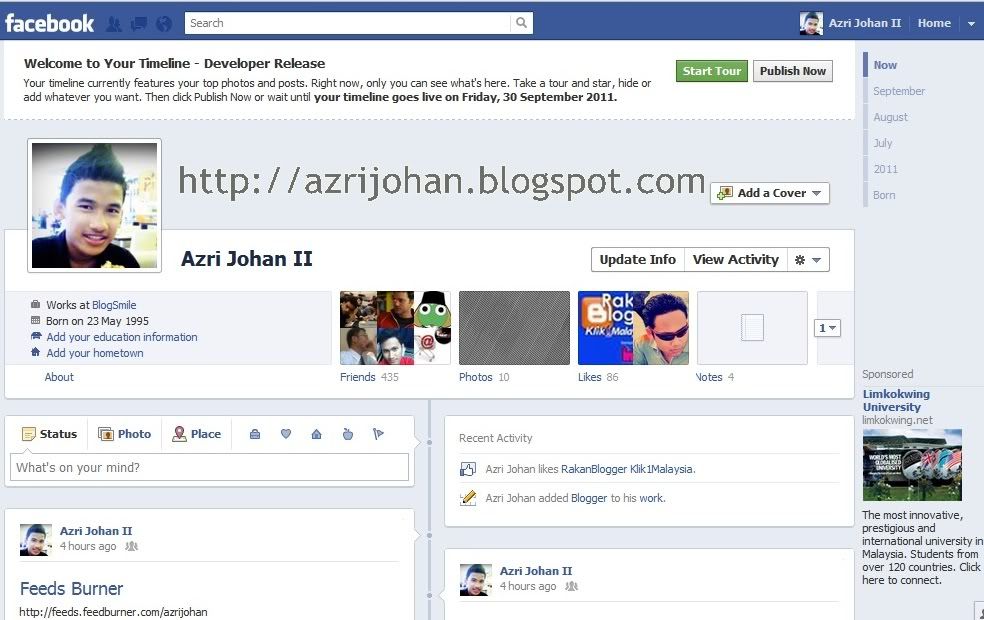
Task: Select the Photo composer tab
Action: tap(124, 434)
